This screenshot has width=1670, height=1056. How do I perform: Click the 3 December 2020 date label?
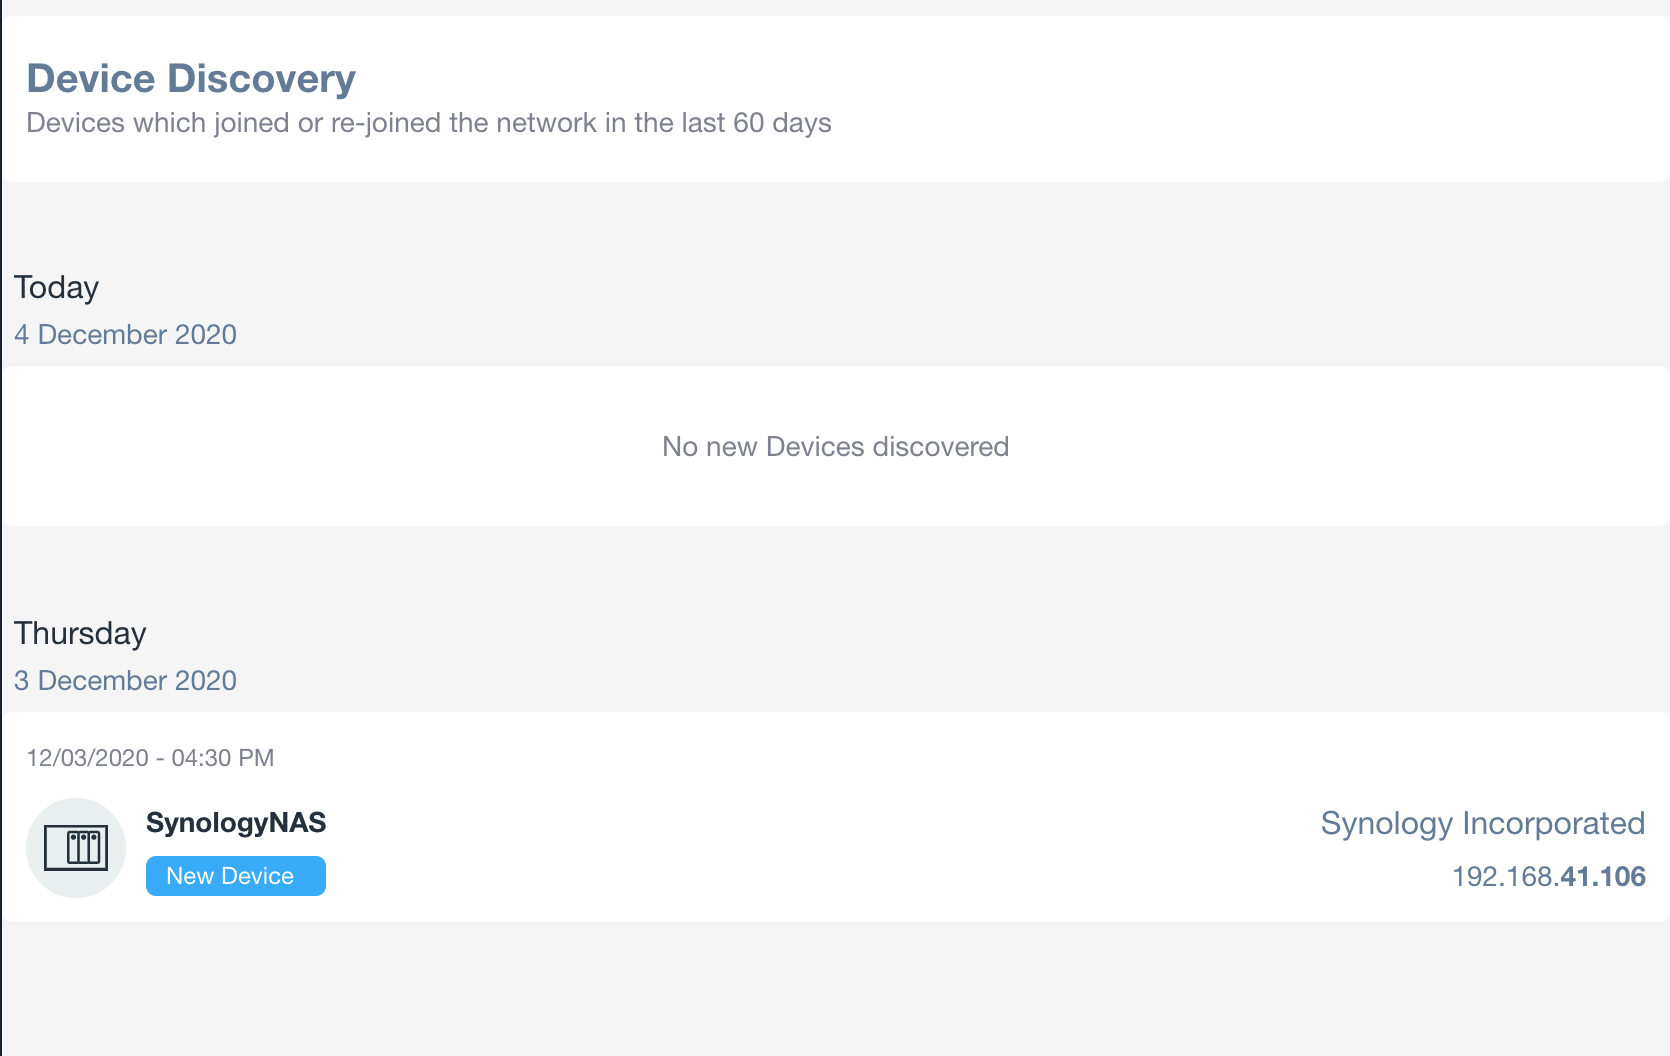click(125, 680)
